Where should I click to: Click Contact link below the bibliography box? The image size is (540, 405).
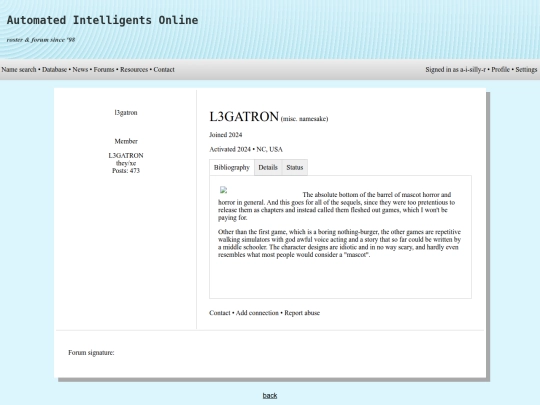(220, 313)
